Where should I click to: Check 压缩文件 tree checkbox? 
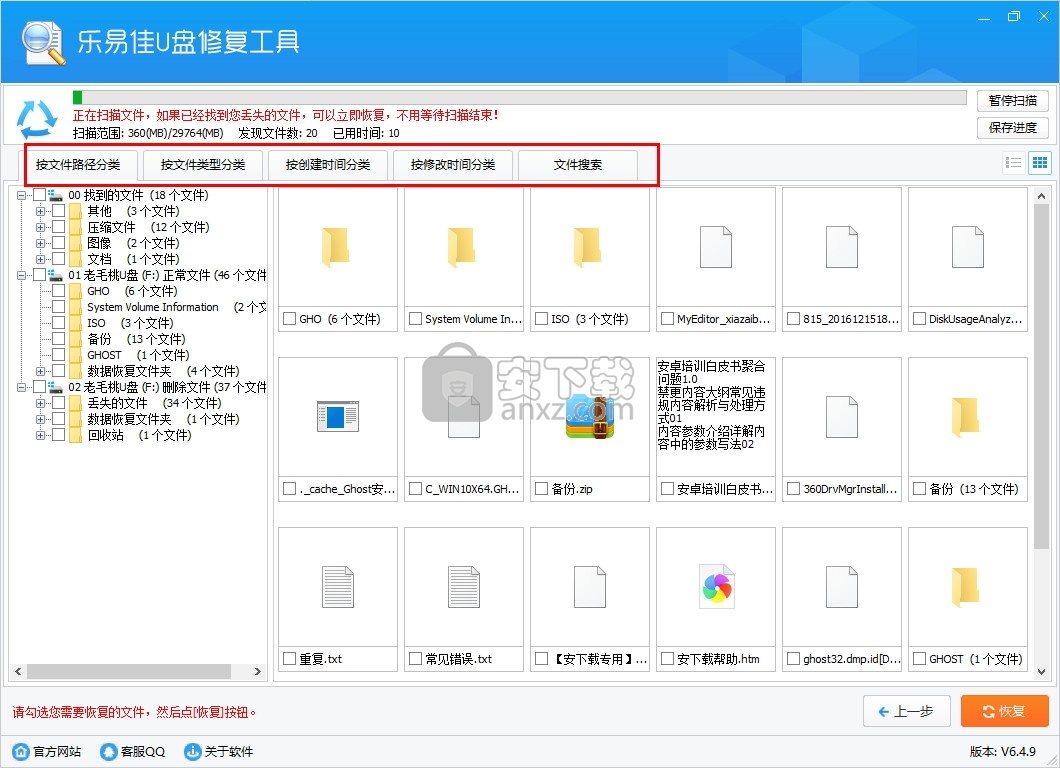[x=59, y=227]
